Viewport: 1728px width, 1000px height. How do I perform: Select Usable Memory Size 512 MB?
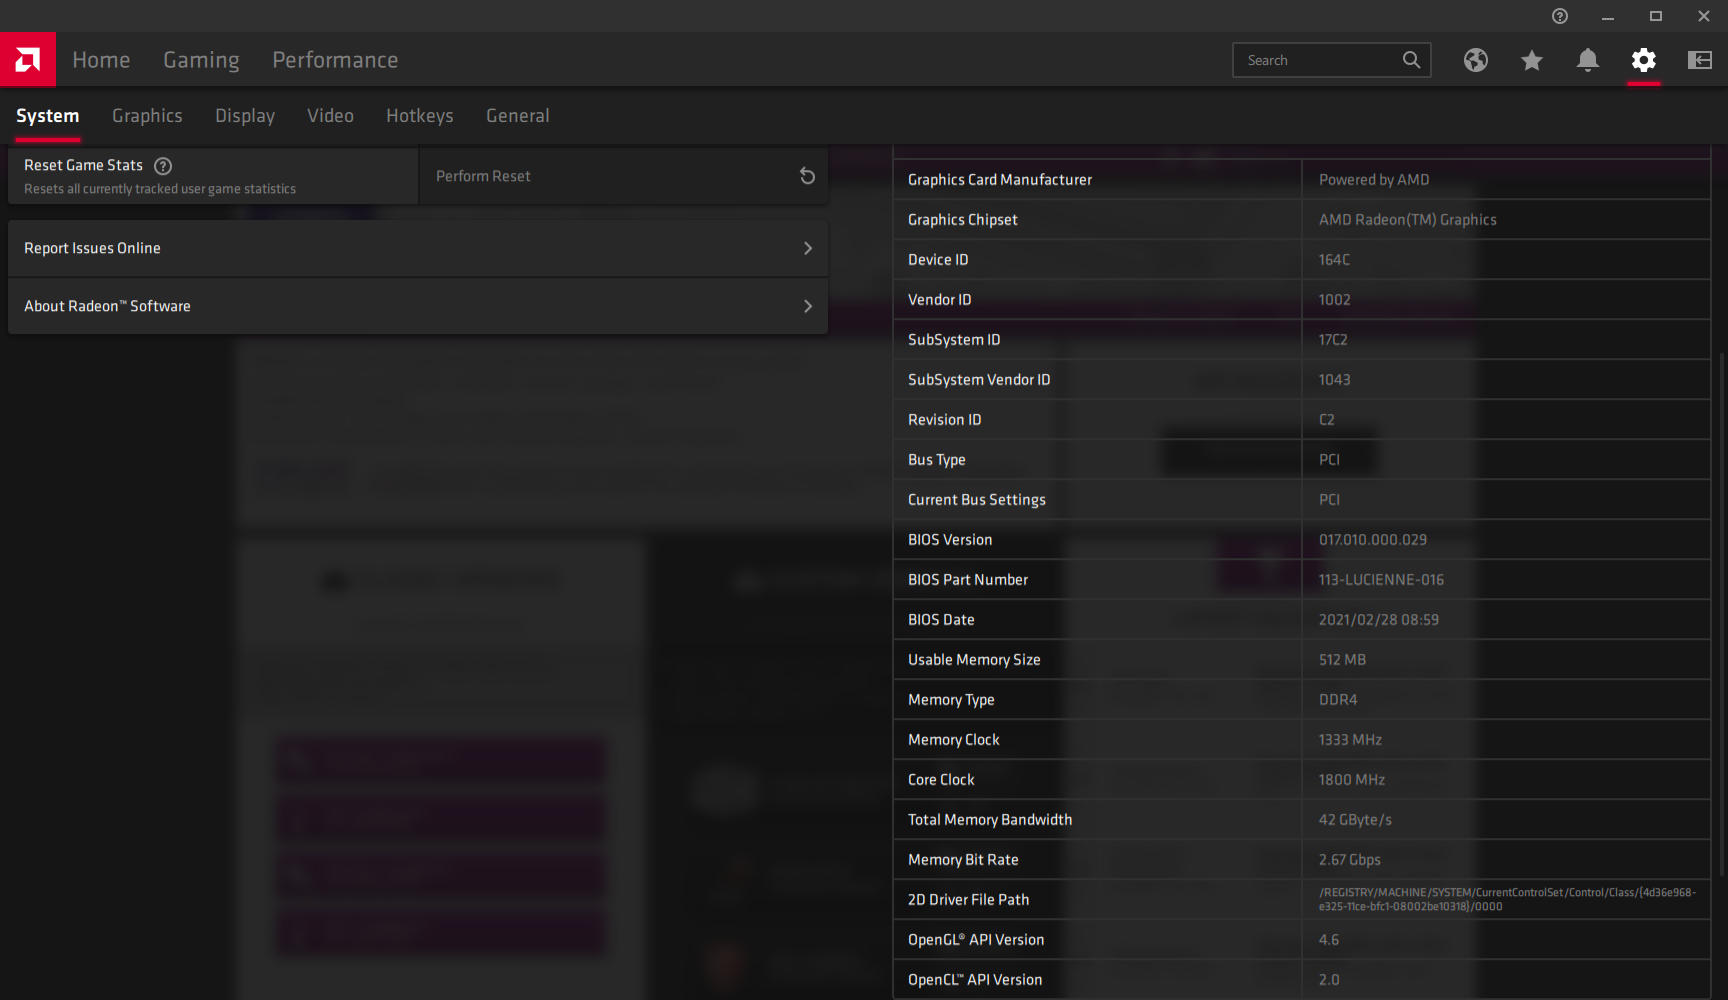[1342, 660]
